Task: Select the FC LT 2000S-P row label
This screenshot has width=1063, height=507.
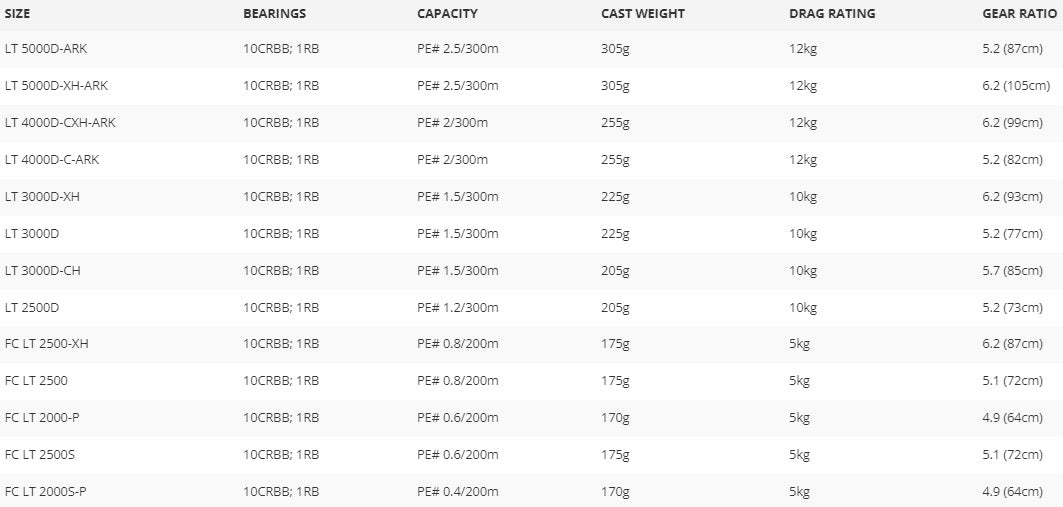Action: click(x=46, y=492)
